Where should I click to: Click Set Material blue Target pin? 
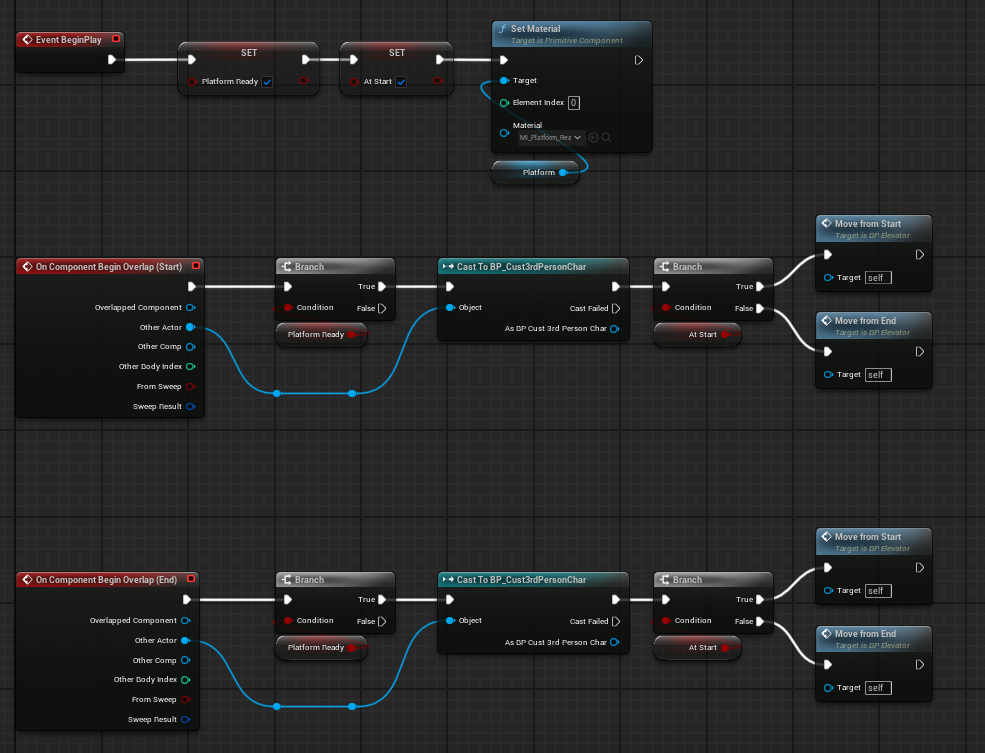point(504,80)
